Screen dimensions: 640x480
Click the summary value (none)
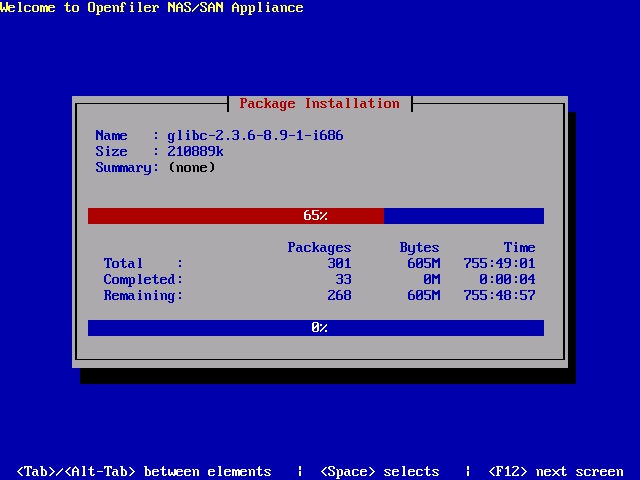point(191,167)
